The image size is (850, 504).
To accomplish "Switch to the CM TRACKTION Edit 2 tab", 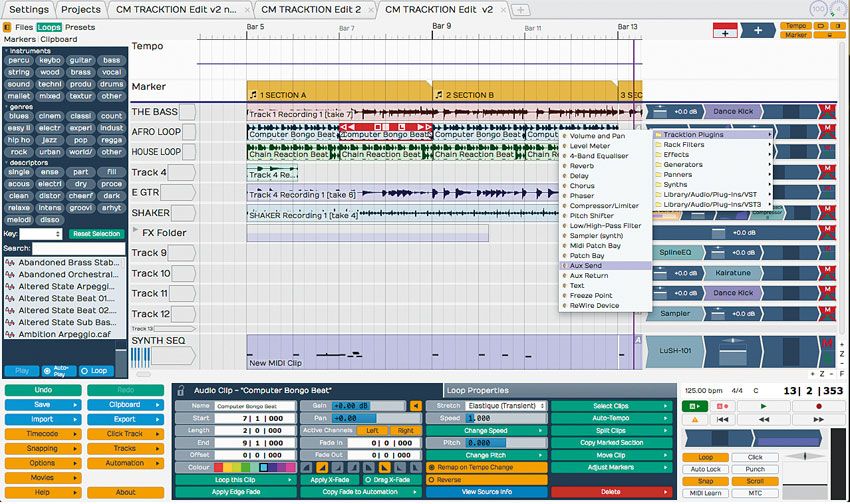I will click(x=311, y=10).
